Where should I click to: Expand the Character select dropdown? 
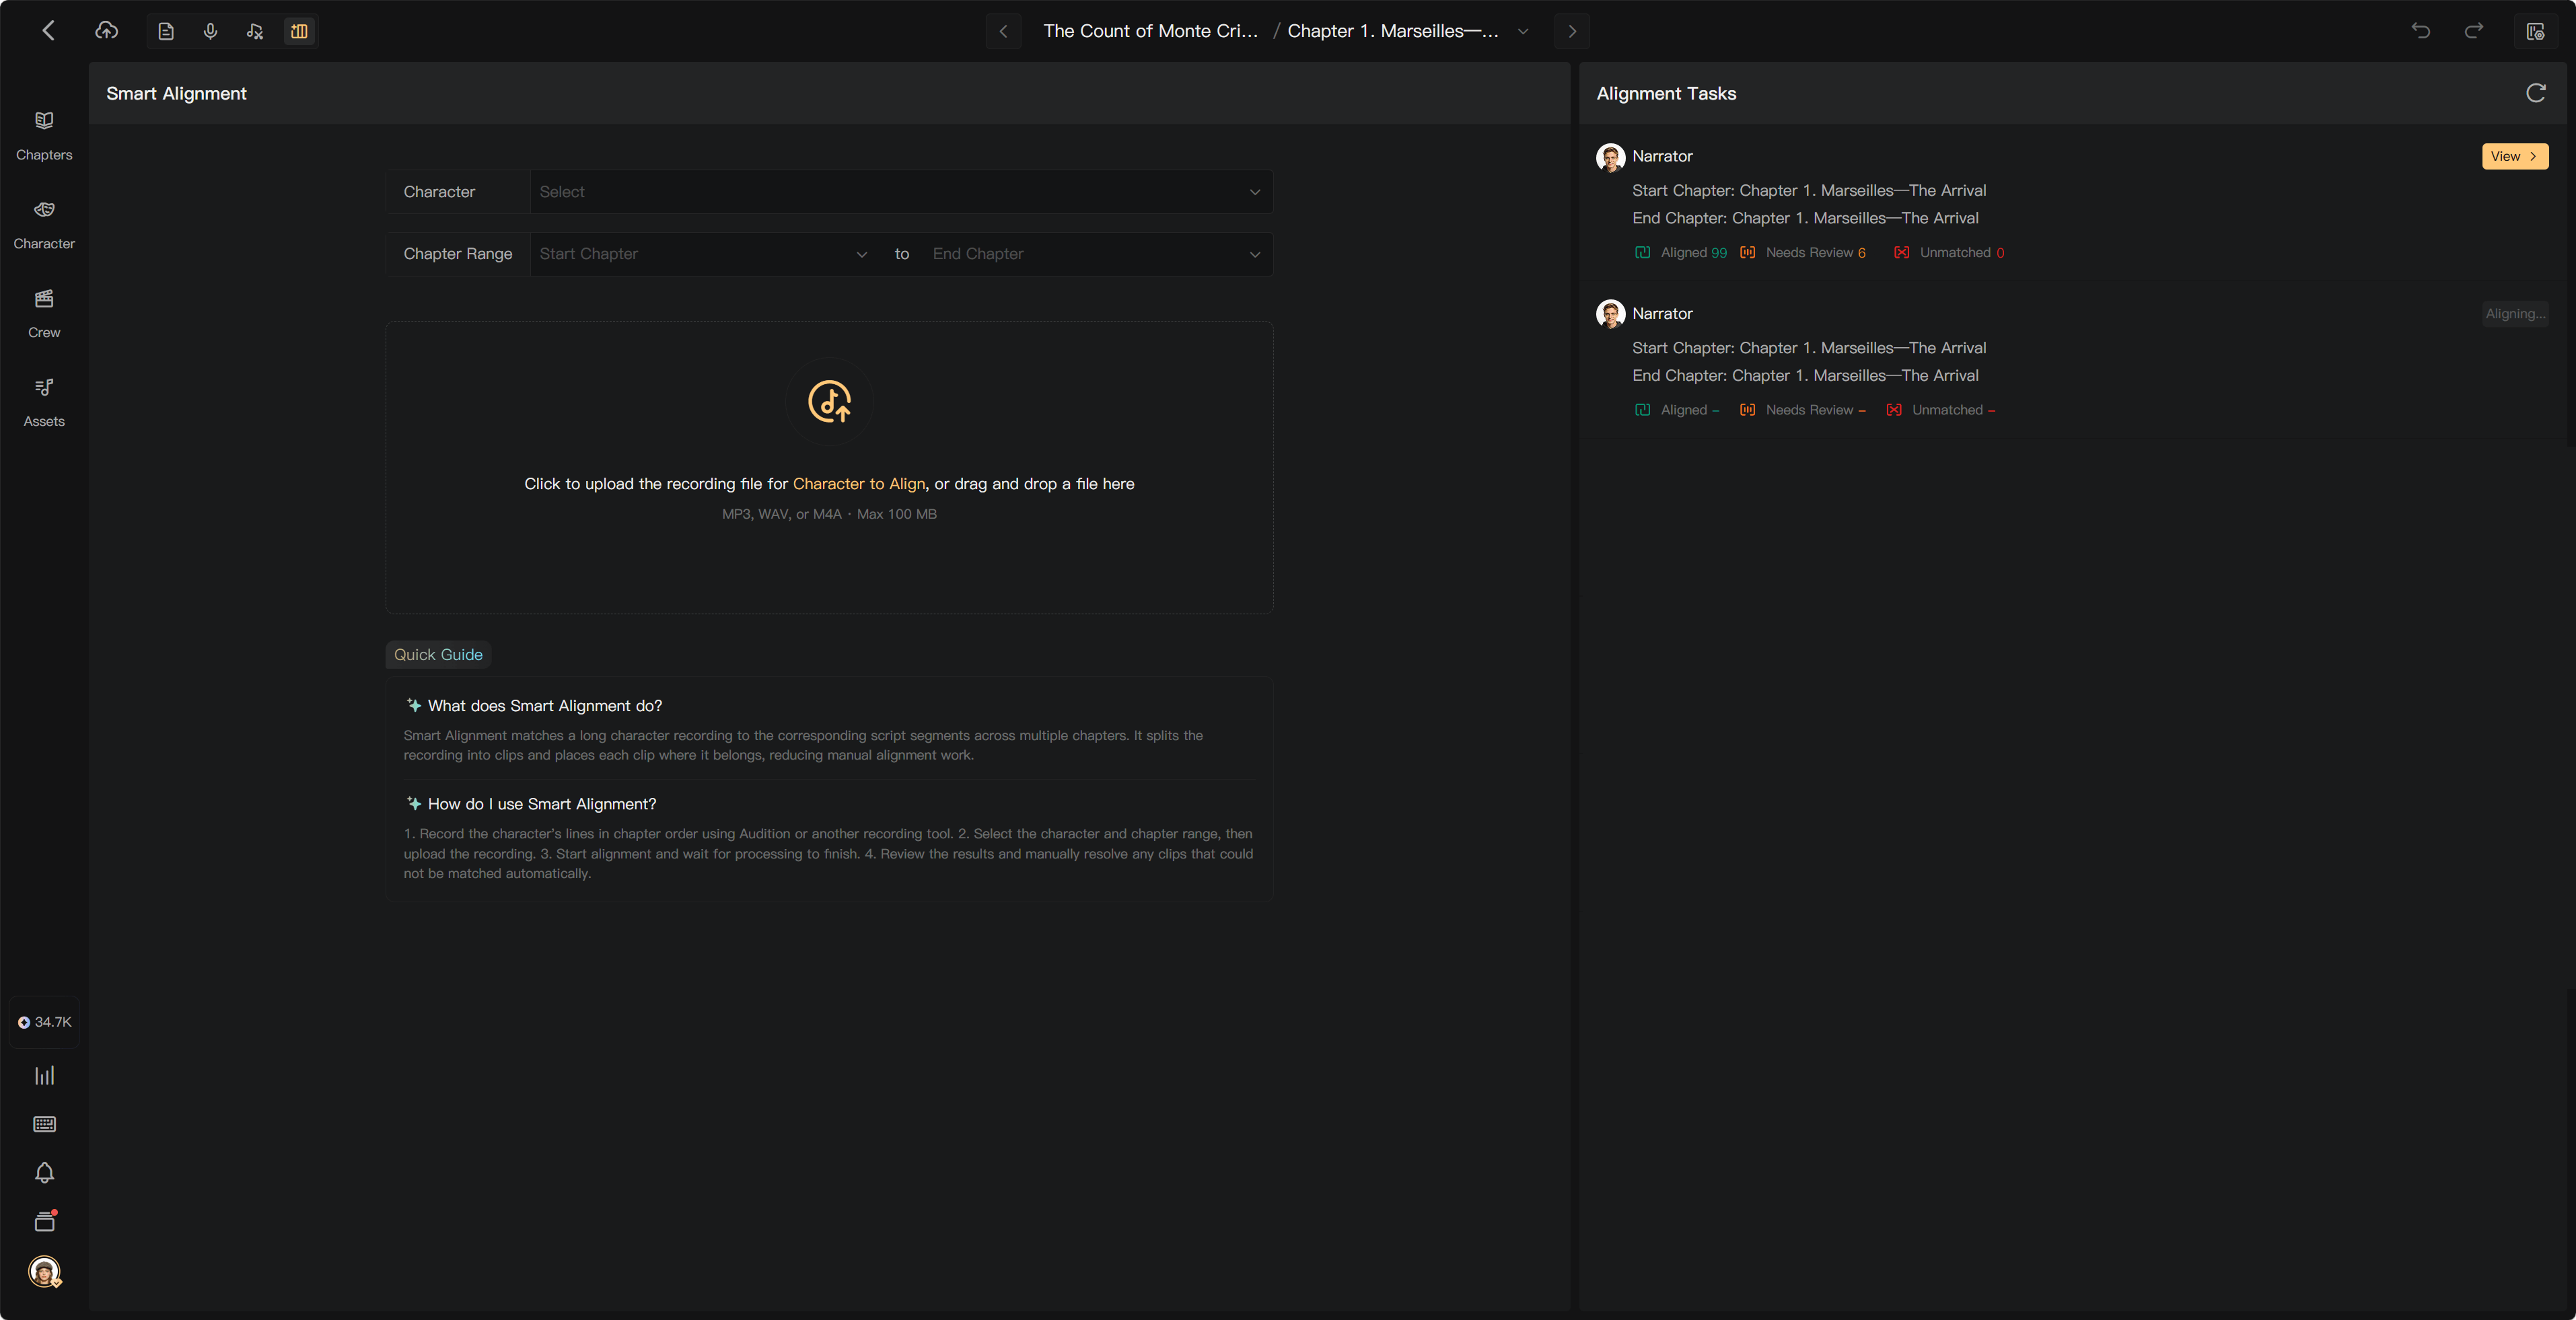point(901,191)
